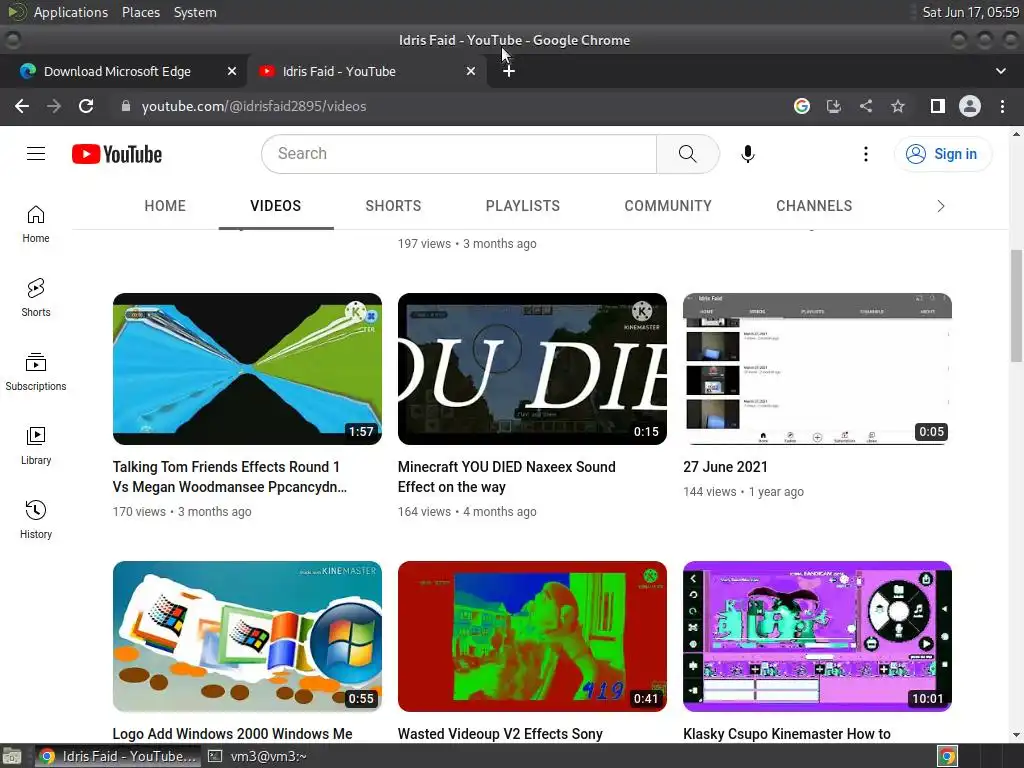Open Chrome three-dot menu
The image size is (1024, 768).
(1002, 106)
